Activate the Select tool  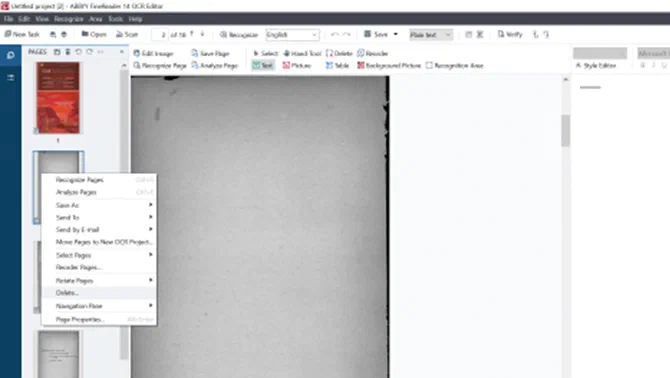(x=265, y=53)
